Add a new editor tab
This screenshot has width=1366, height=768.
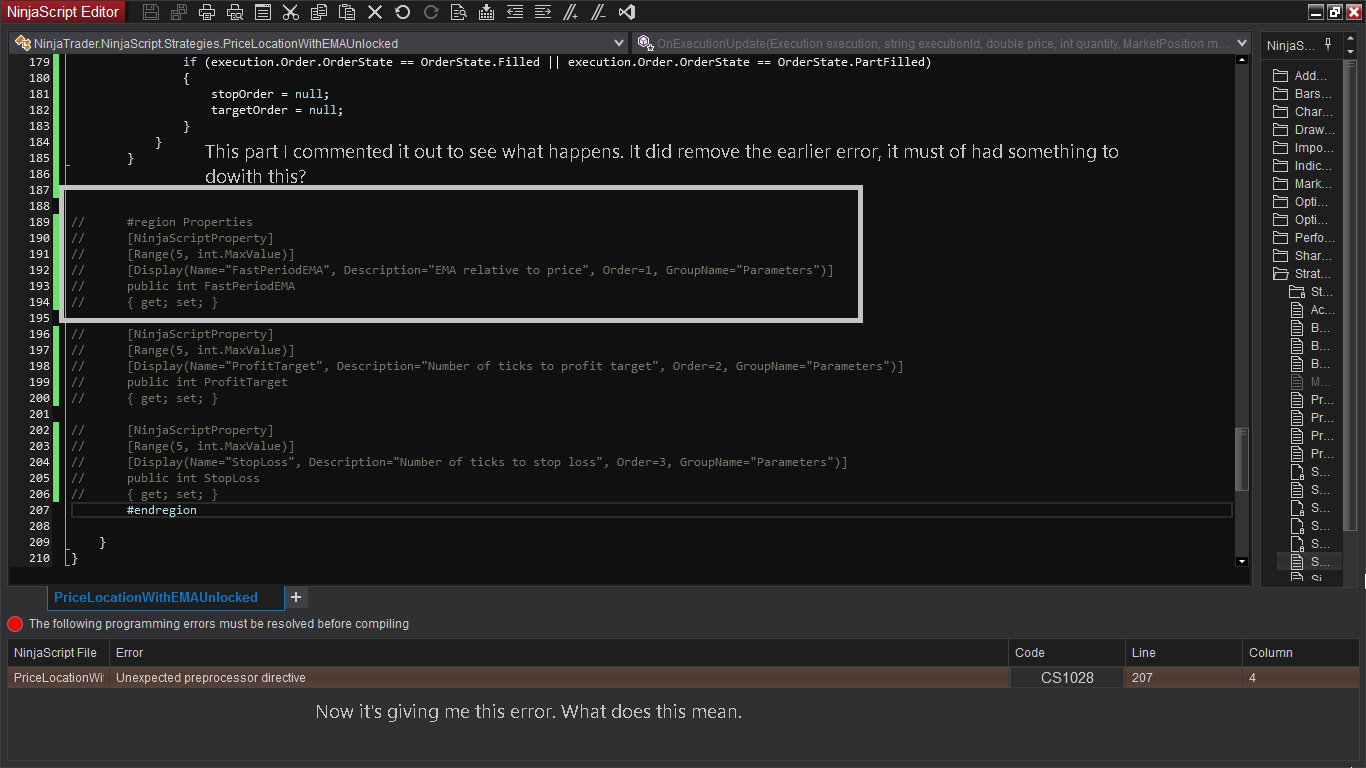pos(296,597)
